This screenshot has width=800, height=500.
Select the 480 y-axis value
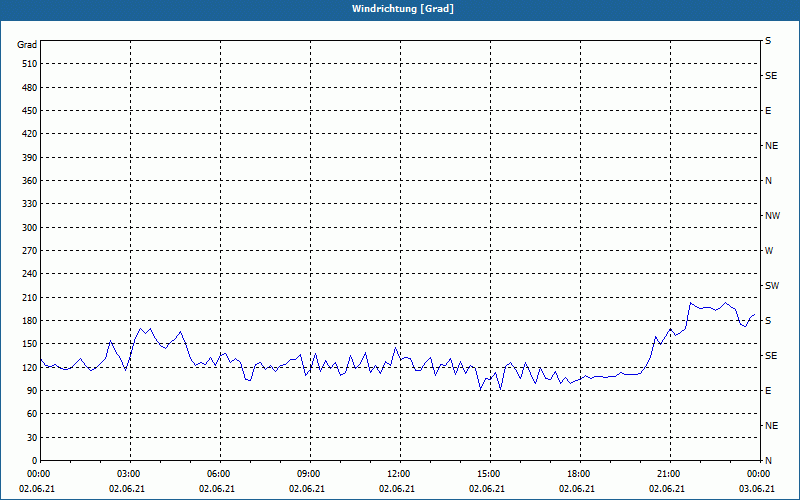click(x=30, y=88)
